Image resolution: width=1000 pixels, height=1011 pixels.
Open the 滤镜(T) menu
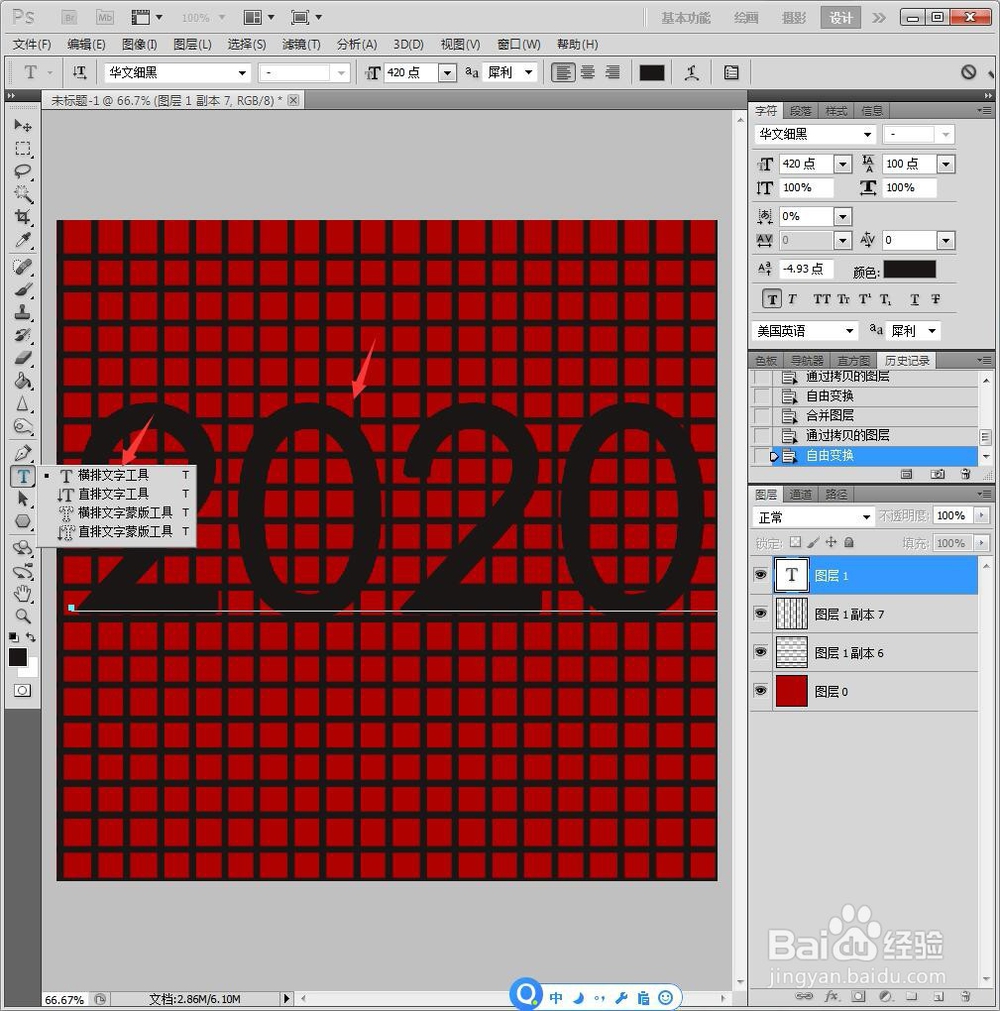tap(301, 44)
